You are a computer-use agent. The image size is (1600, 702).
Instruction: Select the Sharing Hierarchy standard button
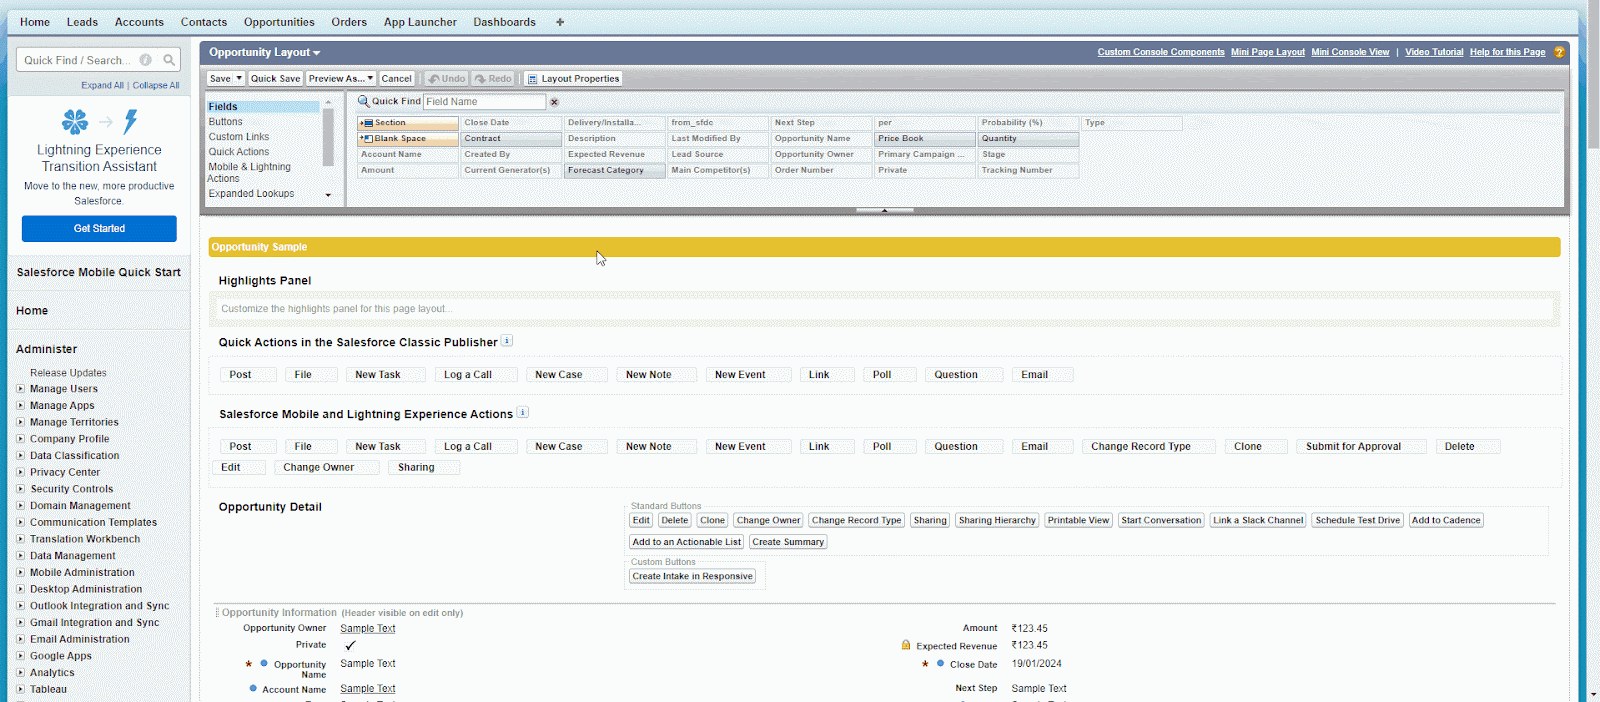click(997, 520)
